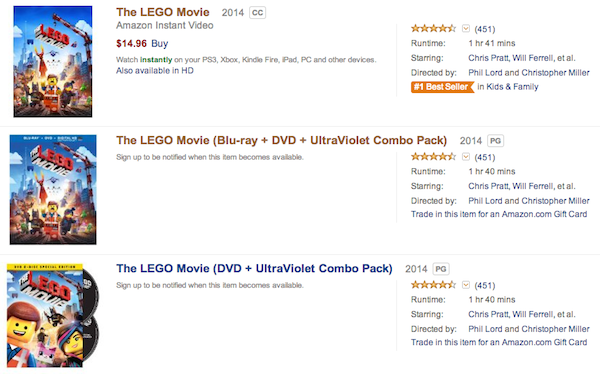Click star rating of DVD combo pack
This screenshot has height=374, width=600.
click(433, 285)
